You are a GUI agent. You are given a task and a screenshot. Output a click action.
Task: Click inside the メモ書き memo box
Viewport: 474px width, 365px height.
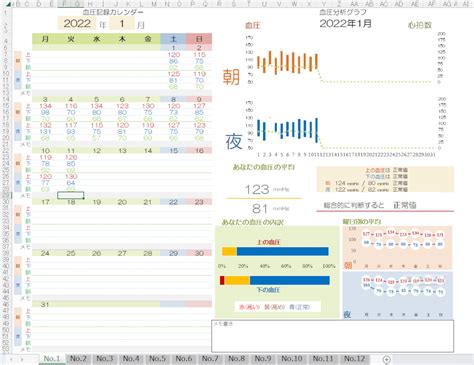coord(332,336)
